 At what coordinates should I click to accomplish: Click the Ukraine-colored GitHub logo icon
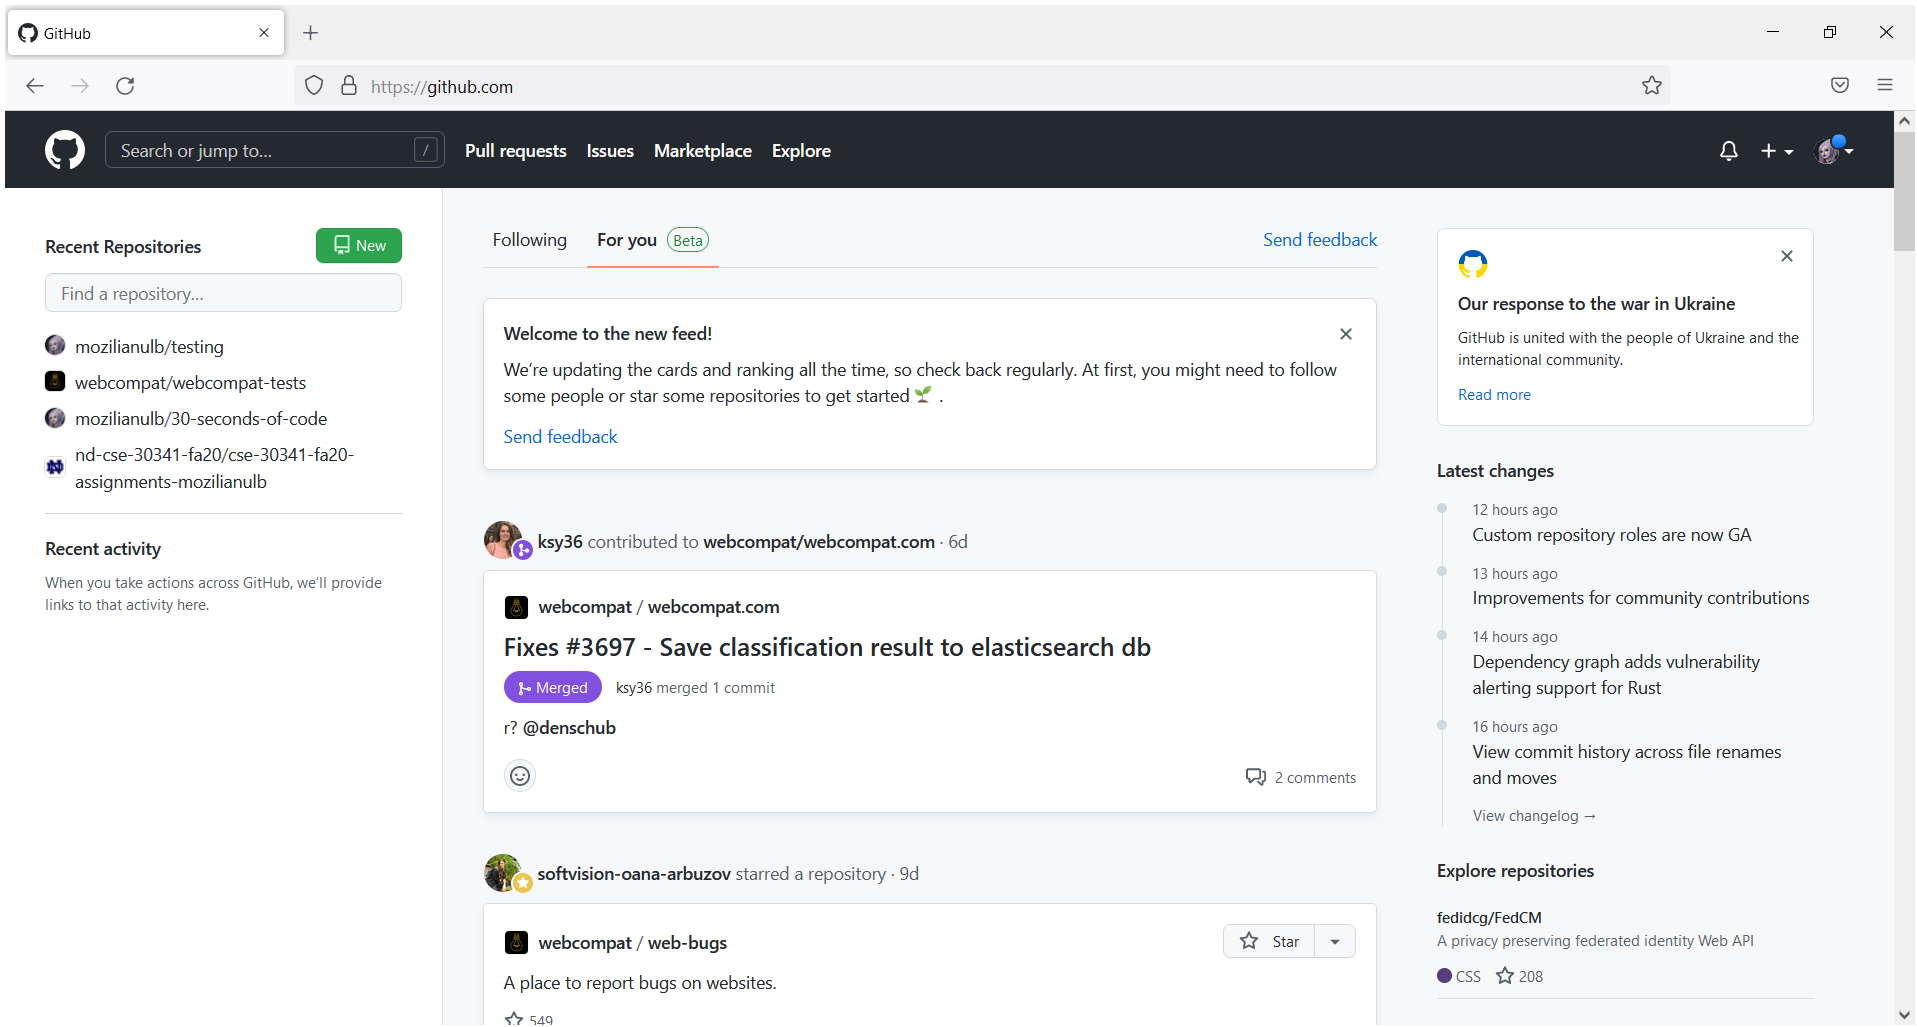coord(1473,264)
